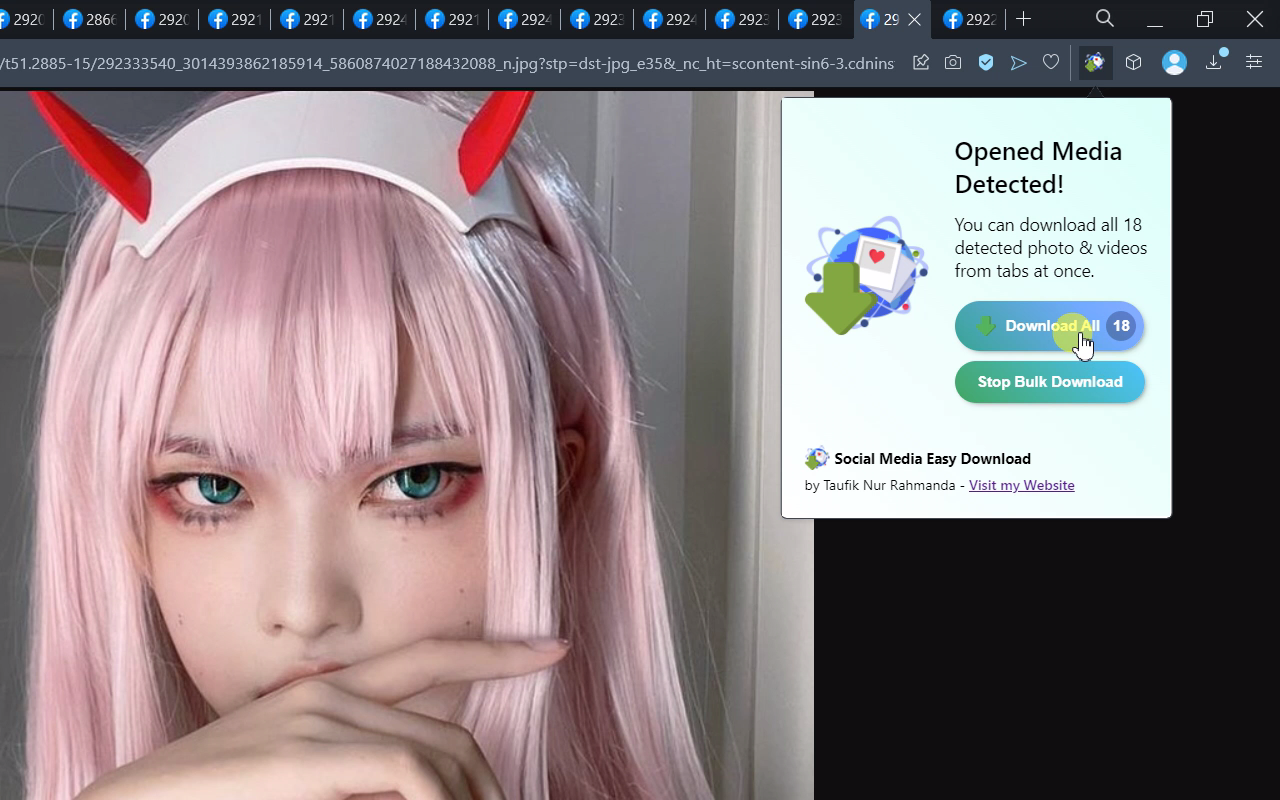This screenshot has width=1280, height=800.
Task: Open the user profile avatar icon
Action: coord(1174,62)
